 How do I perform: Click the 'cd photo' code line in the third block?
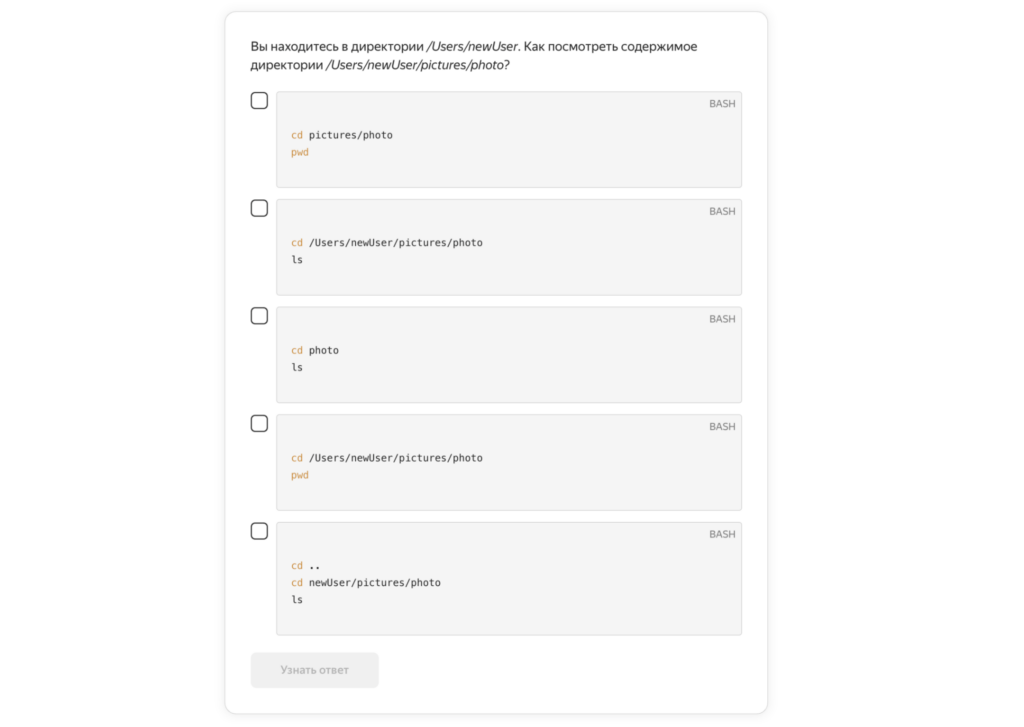[x=314, y=350]
